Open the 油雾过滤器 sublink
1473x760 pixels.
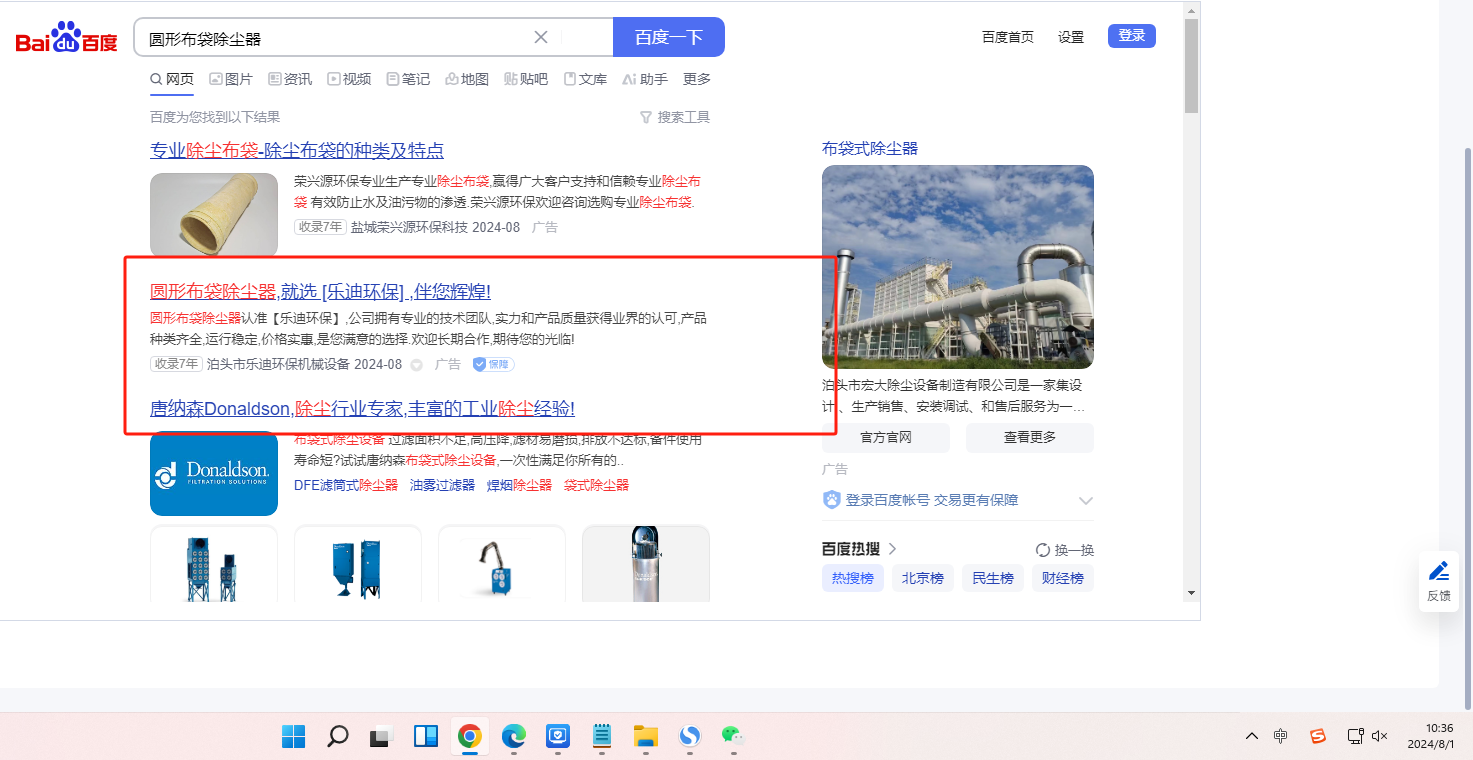pyautogui.click(x=442, y=486)
